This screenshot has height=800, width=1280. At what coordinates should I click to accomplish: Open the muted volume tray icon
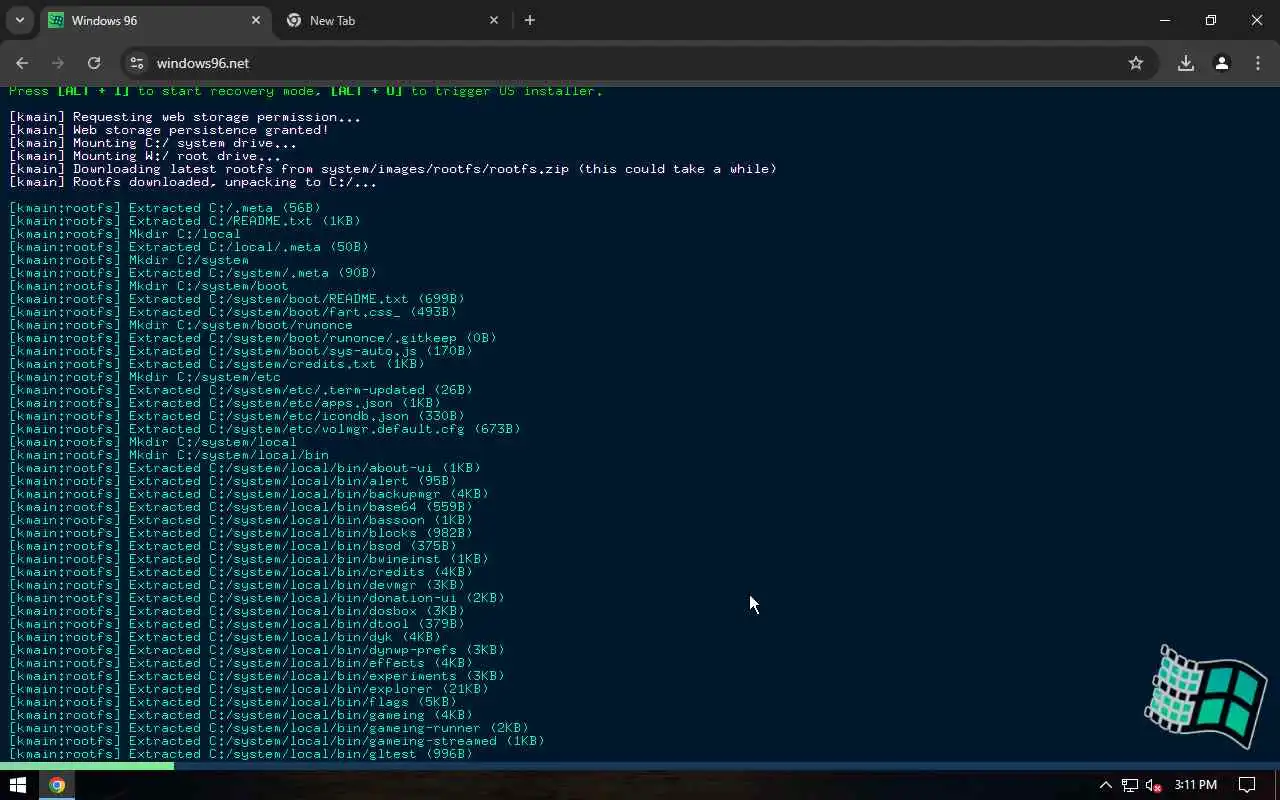click(x=1154, y=785)
